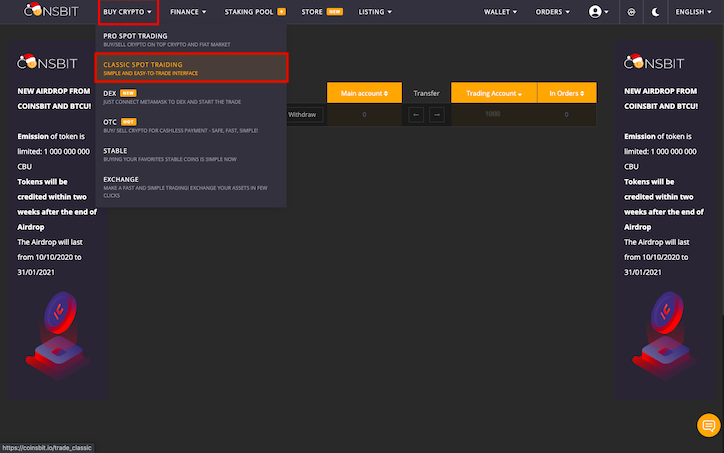
Task: Click the left banner airdrop headline text
Action: [54, 98]
